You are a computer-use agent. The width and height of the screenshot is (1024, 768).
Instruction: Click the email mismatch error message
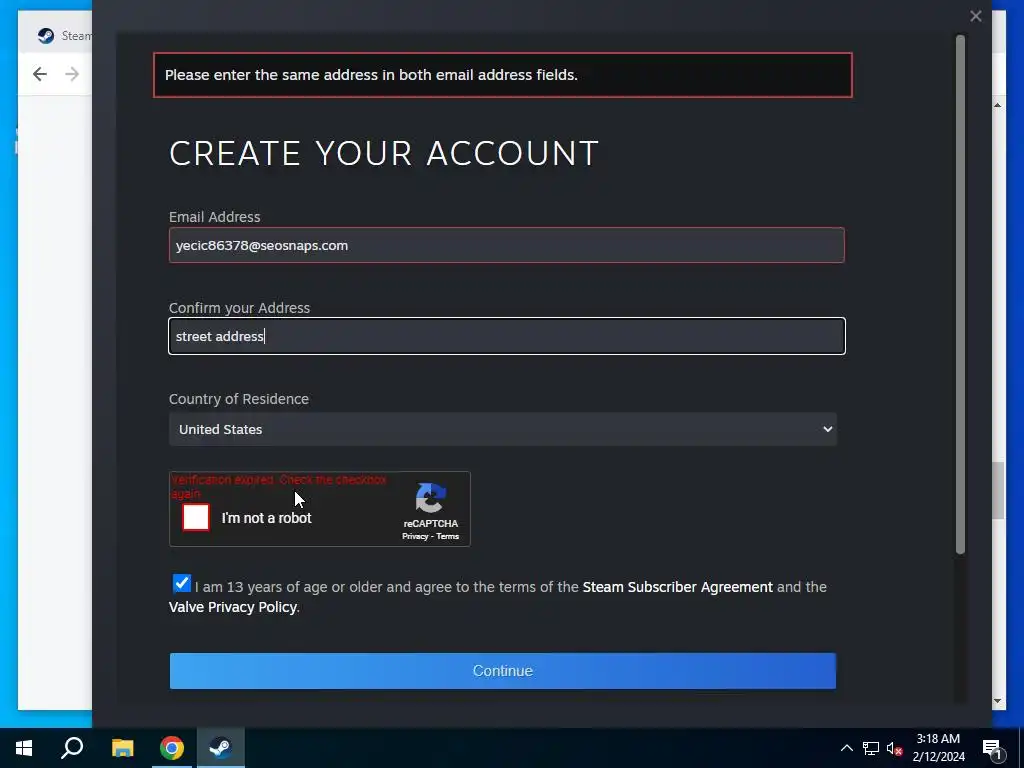tap(502, 75)
